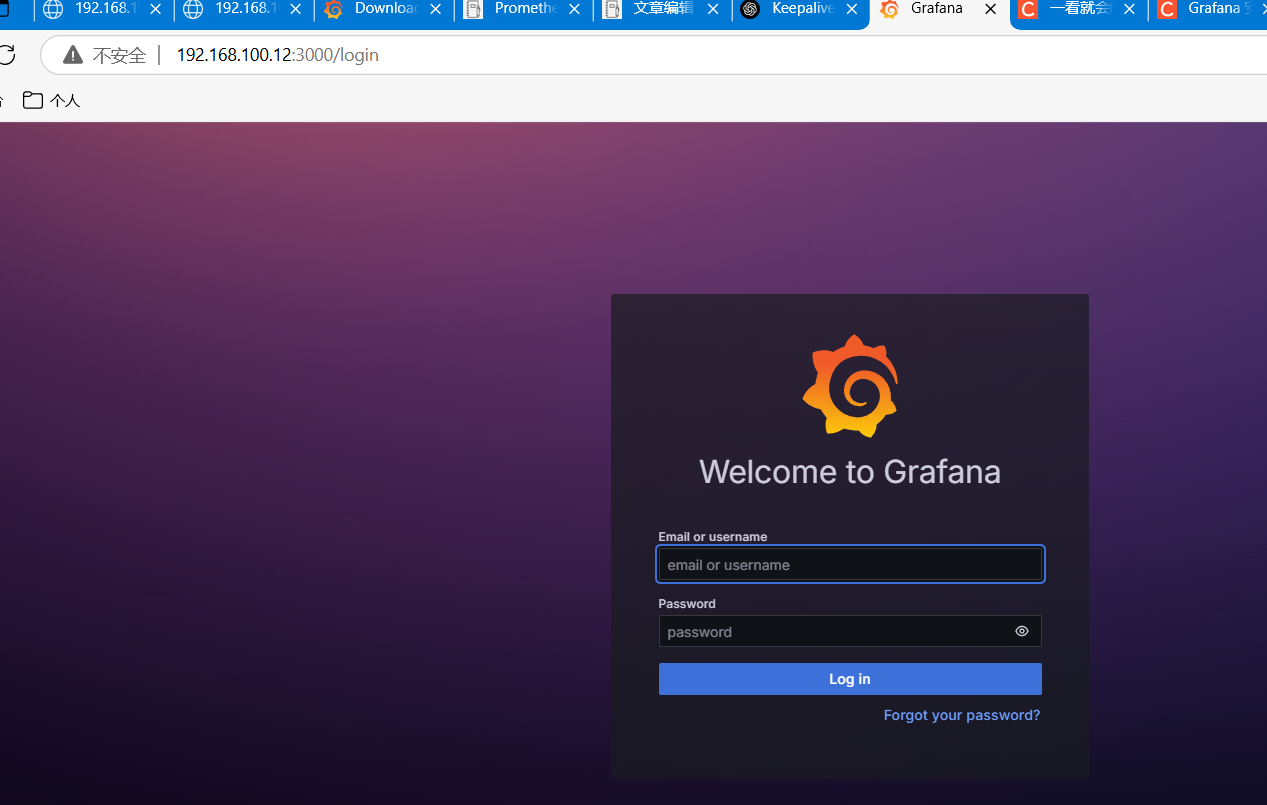Click the insecure connection warning icon
Viewport: 1267px width, 805px height.
[73, 55]
